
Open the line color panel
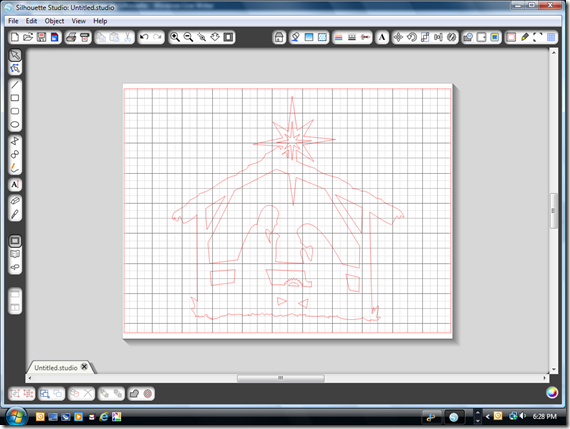point(339,37)
